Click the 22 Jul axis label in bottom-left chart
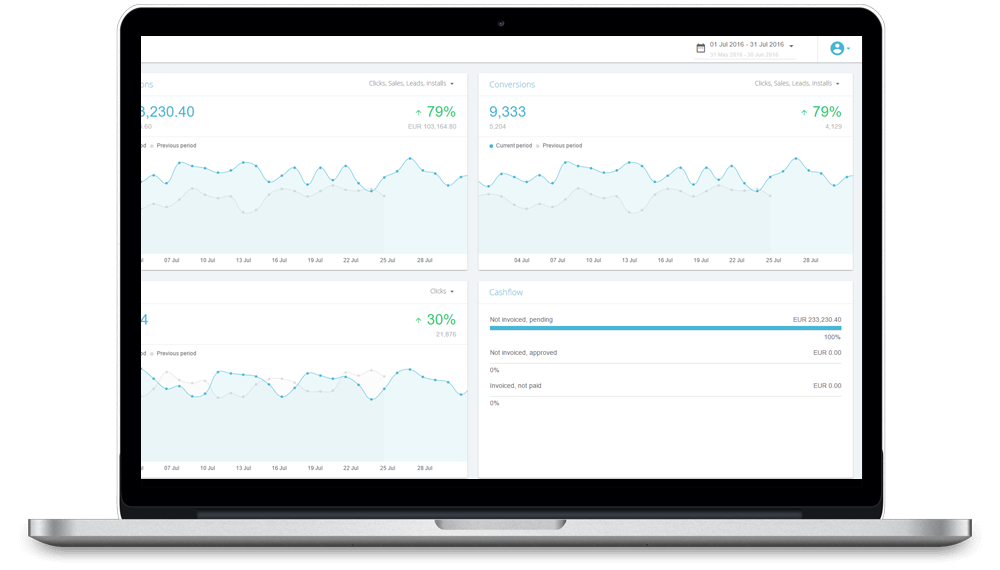Viewport: 1000px width, 570px height. point(351,469)
